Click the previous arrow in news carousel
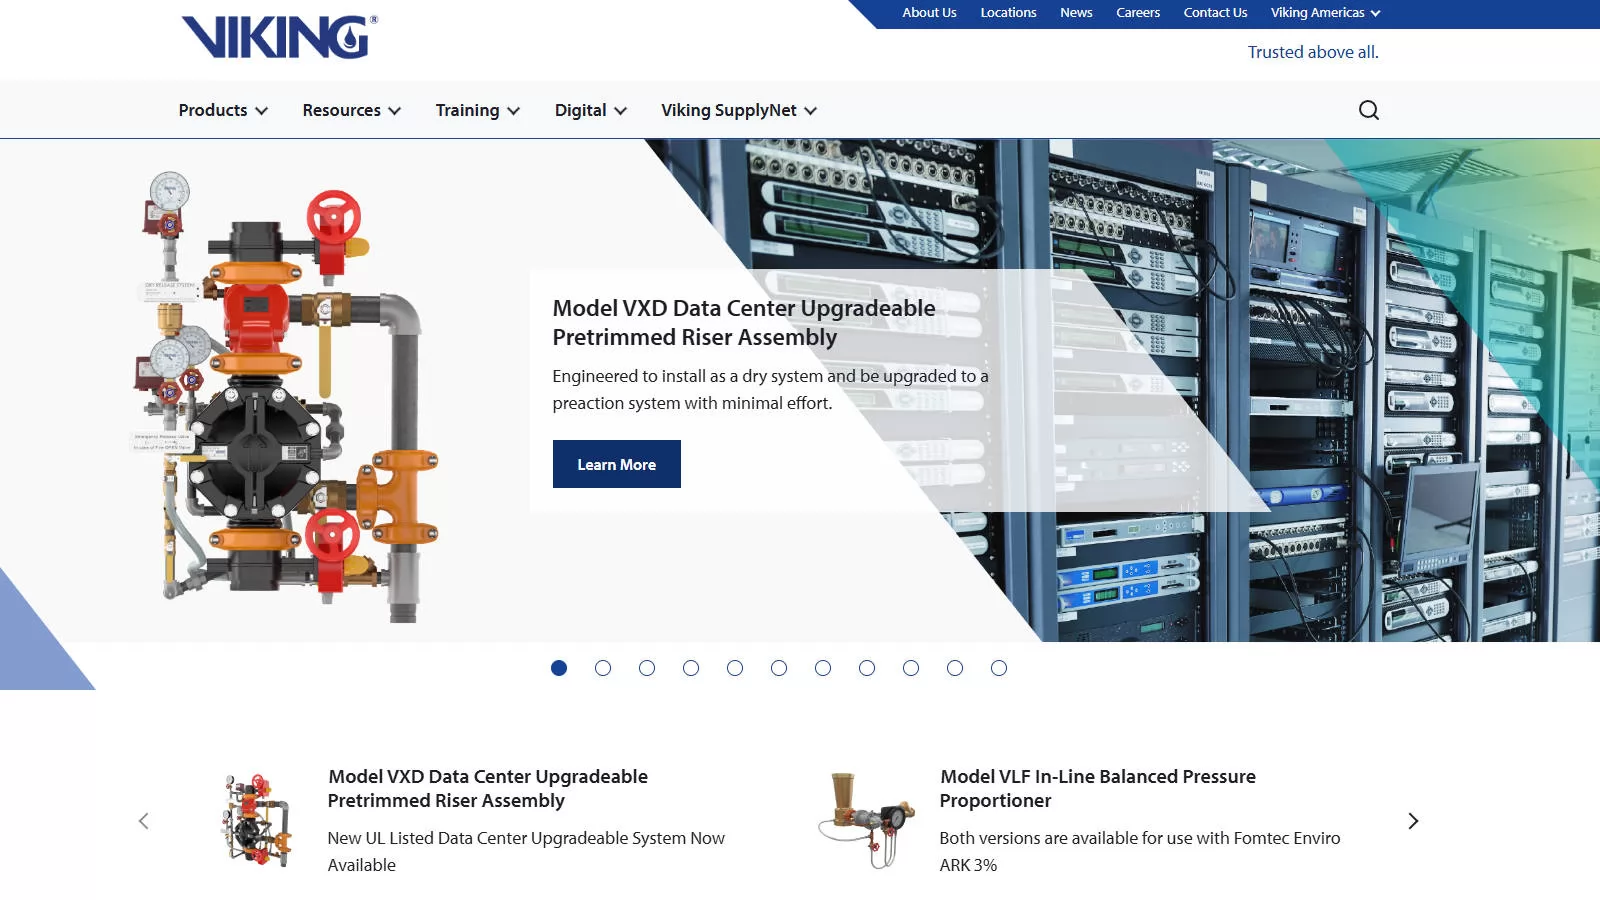1600x900 pixels. [144, 821]
